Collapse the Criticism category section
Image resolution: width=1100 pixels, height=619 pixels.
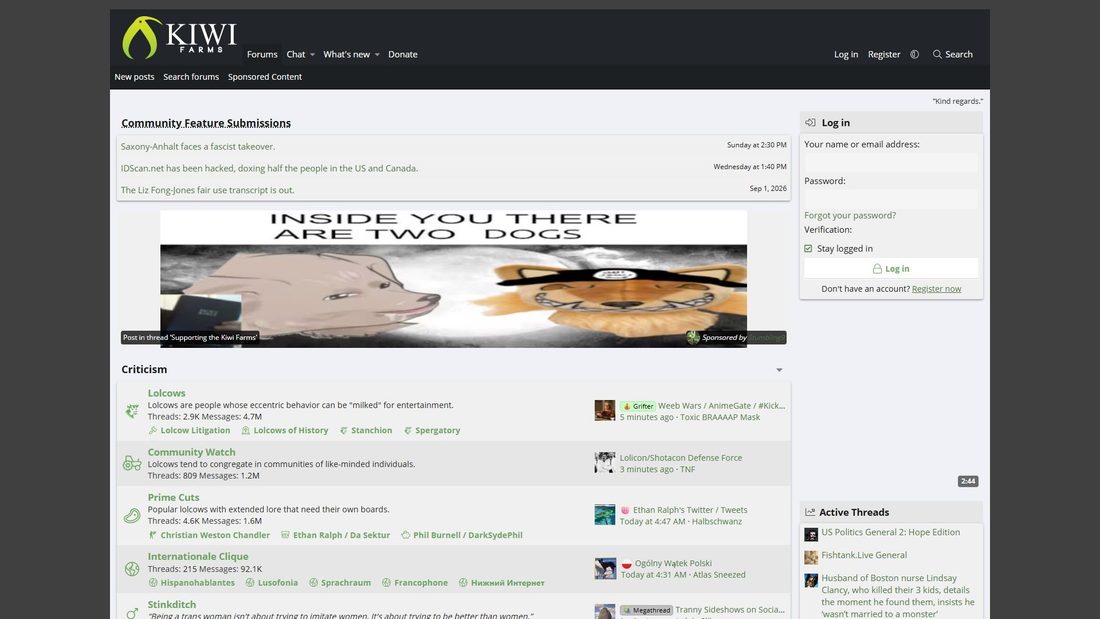[x=779, y=370]
